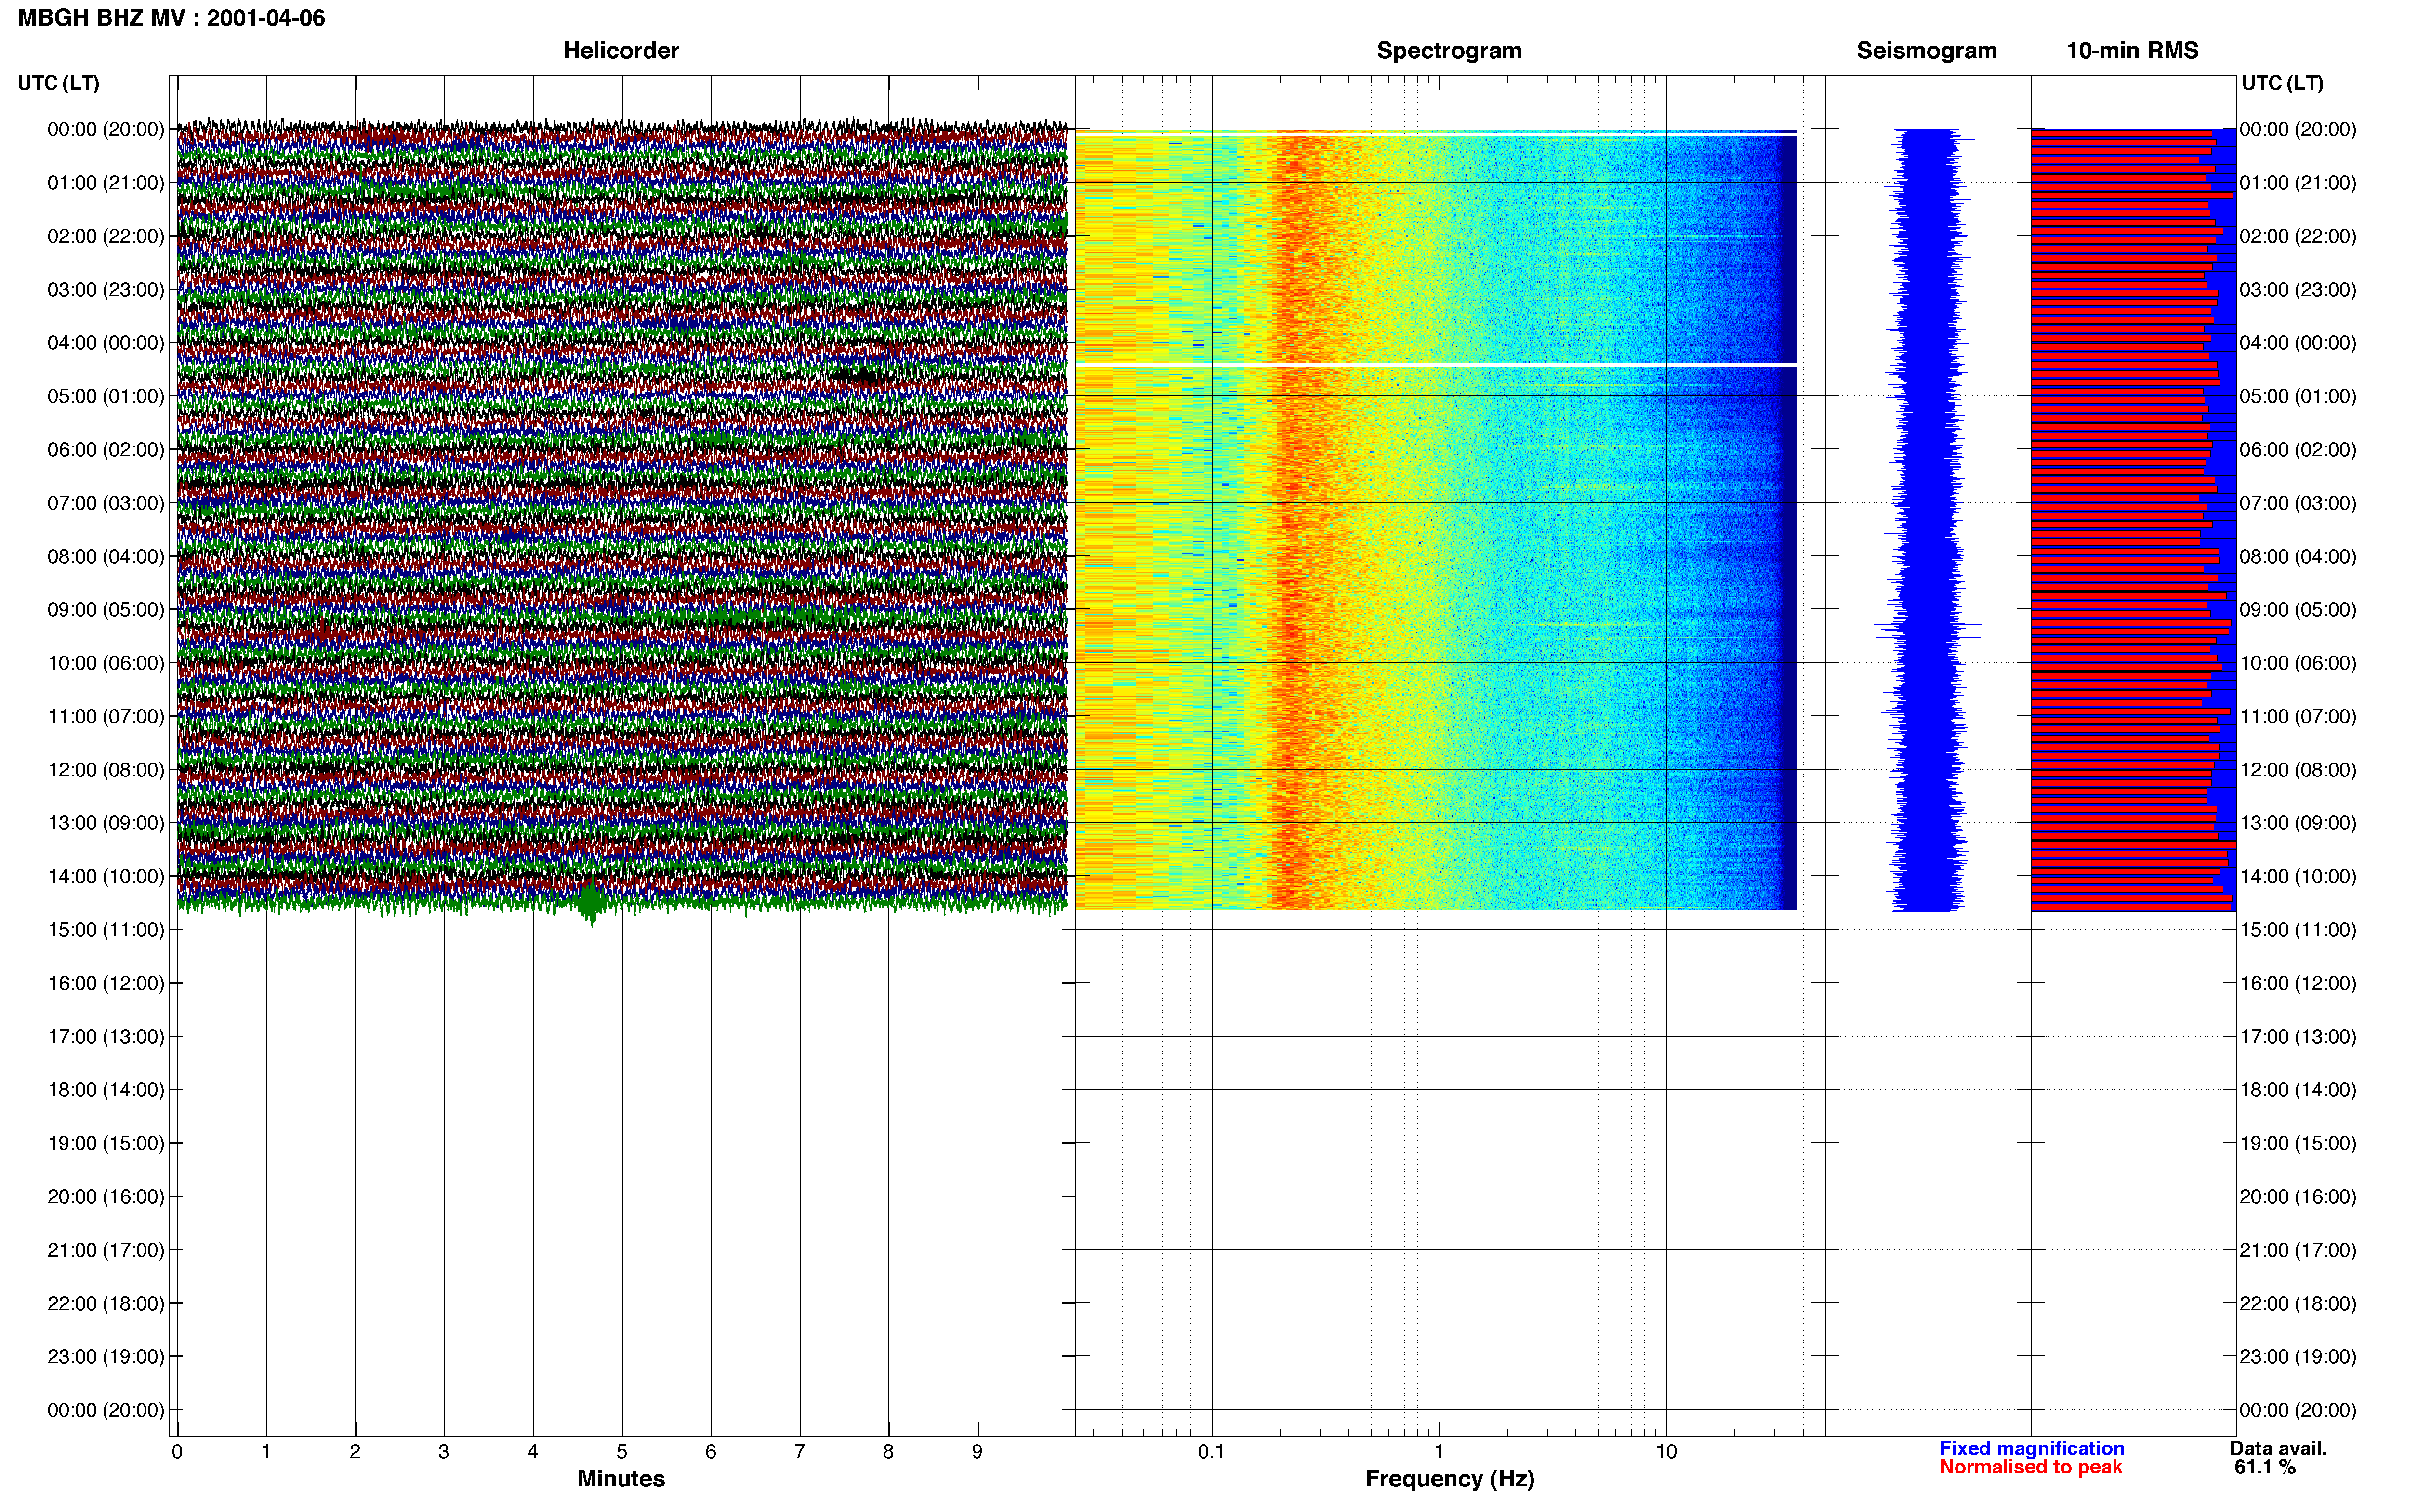The width and height of the screenshot is (2418, 1512).
Task: Select the 'Helicorder' panel heading
Action: [621, 51]
